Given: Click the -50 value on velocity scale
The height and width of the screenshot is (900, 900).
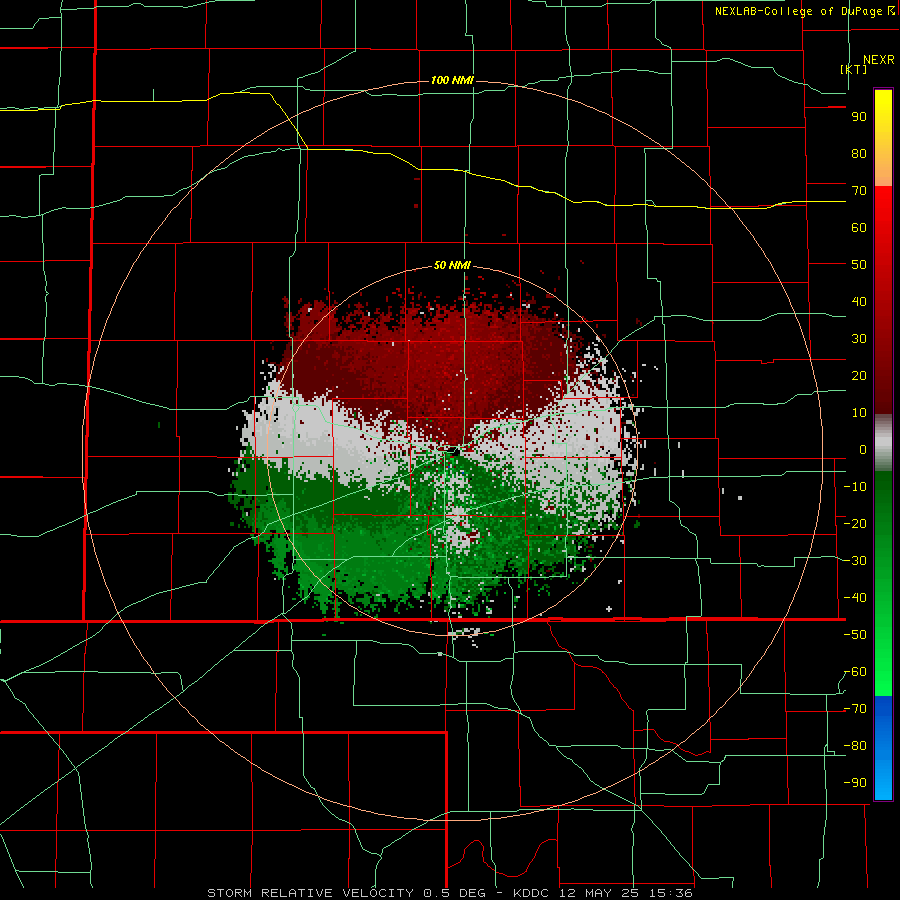Looking at the screenshot, I should click(855, 635).
